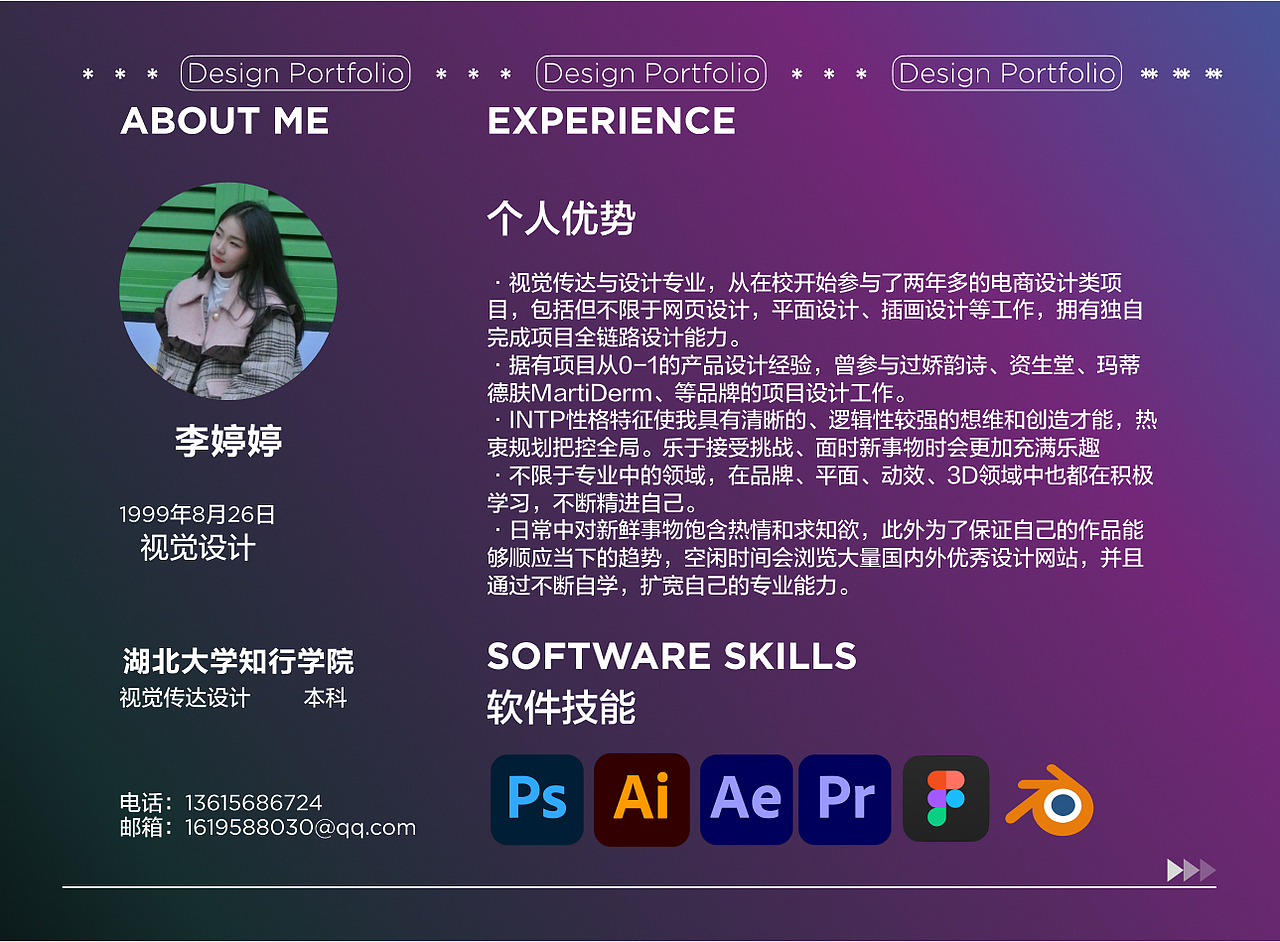This screenshot has width=1280, height=942.
Task: Click the phone number 13615686724
Action: (x=254, y=803)
